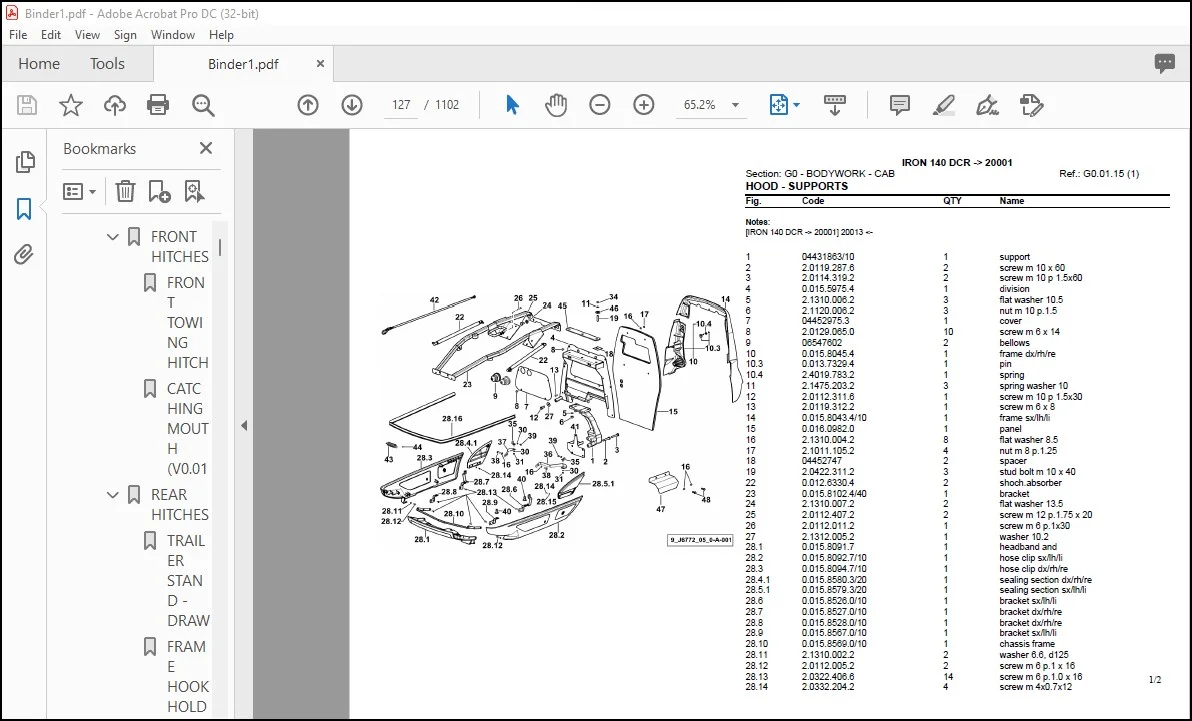
Task: Click the 'headband and' part name
Action: click(1028, 547)
